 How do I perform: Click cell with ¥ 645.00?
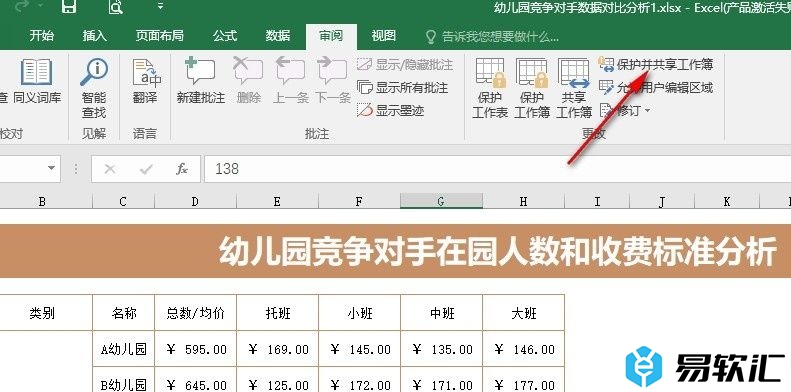point(196,380)
